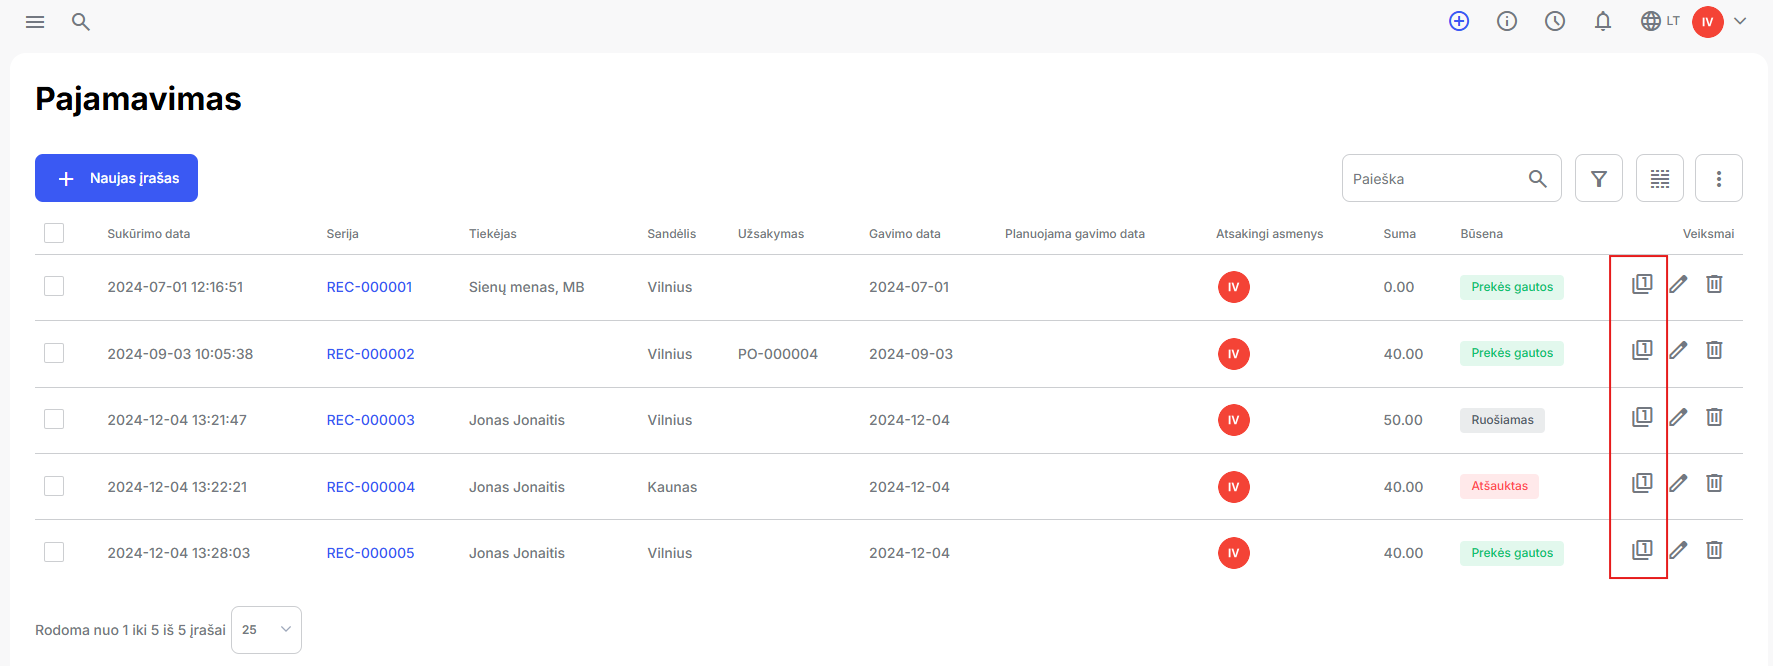Click the top bar search magnifier icon

[x=81, y=22]
